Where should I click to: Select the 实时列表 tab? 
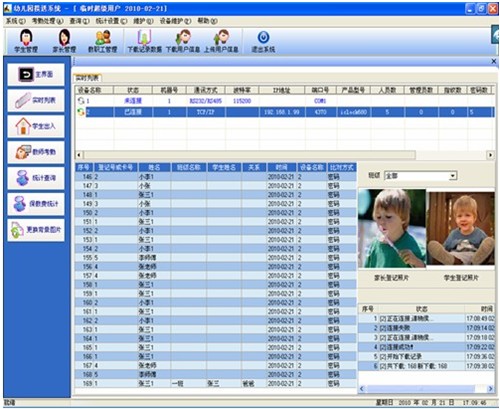[87, 78]
